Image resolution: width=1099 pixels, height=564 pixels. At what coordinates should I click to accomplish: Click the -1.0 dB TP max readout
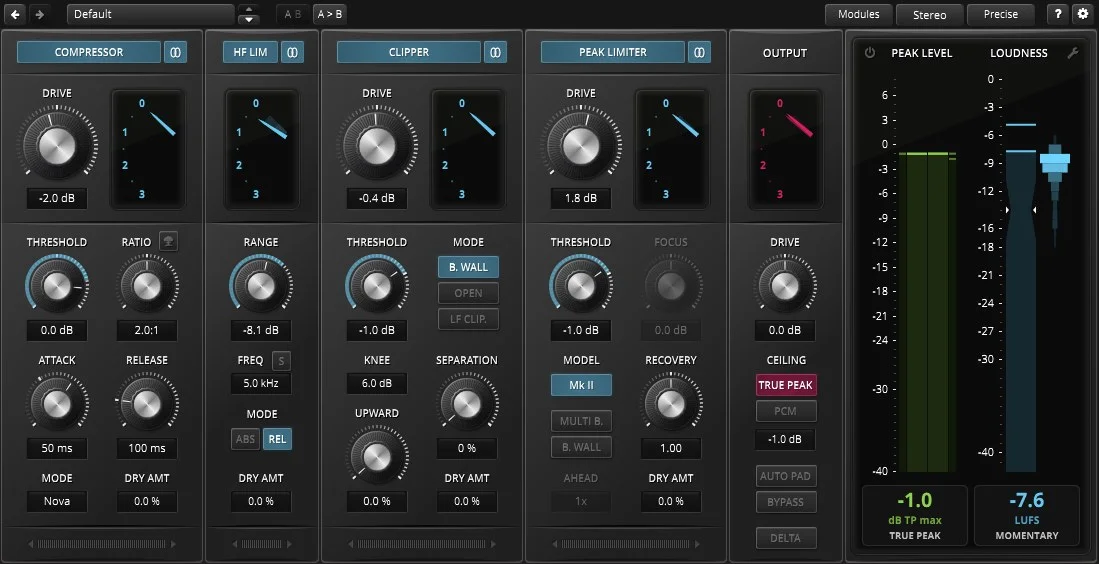point(915,515)
